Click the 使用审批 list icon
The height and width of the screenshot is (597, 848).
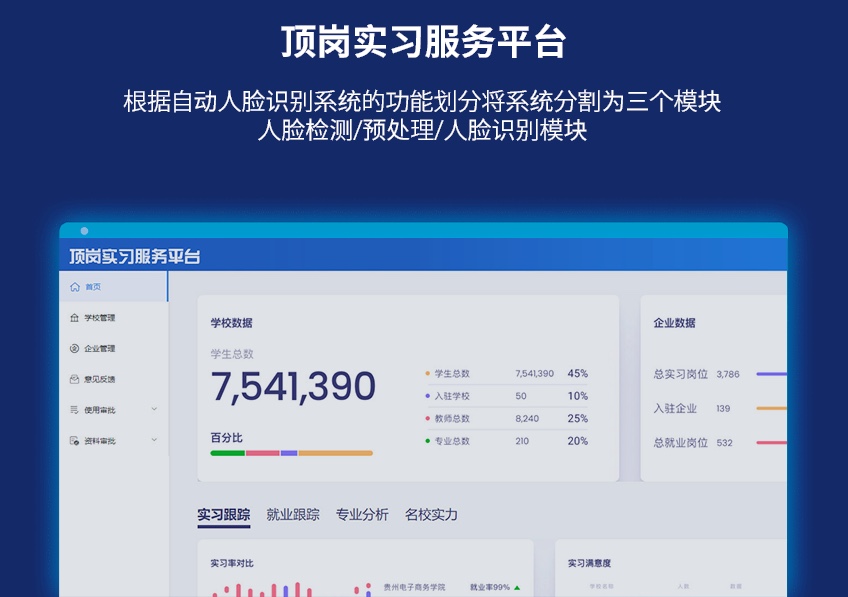[x=75, y=410]
